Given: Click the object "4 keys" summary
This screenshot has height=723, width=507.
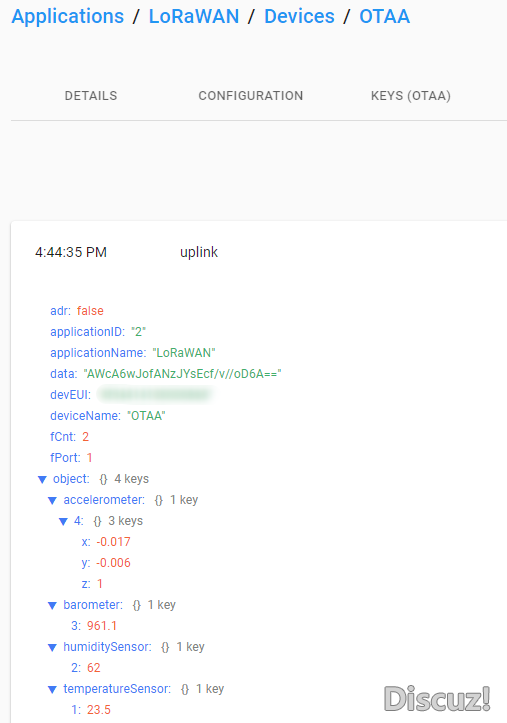Looking at the screenshot, I should (131, 479).
